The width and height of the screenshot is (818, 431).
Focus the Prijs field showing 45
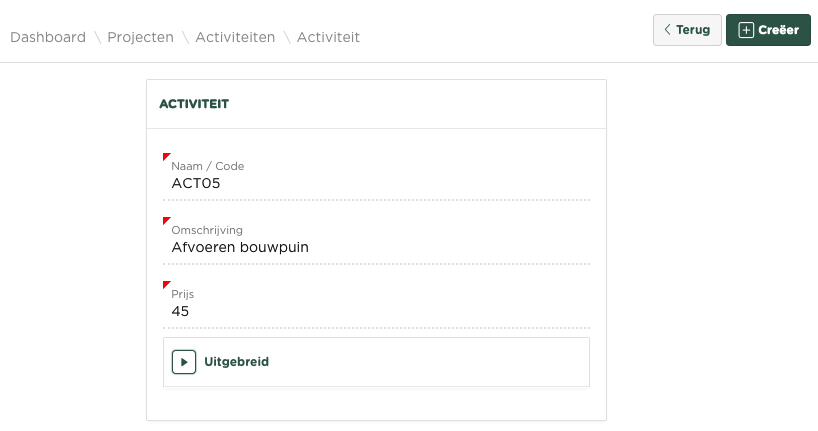[x=380, y=311]
